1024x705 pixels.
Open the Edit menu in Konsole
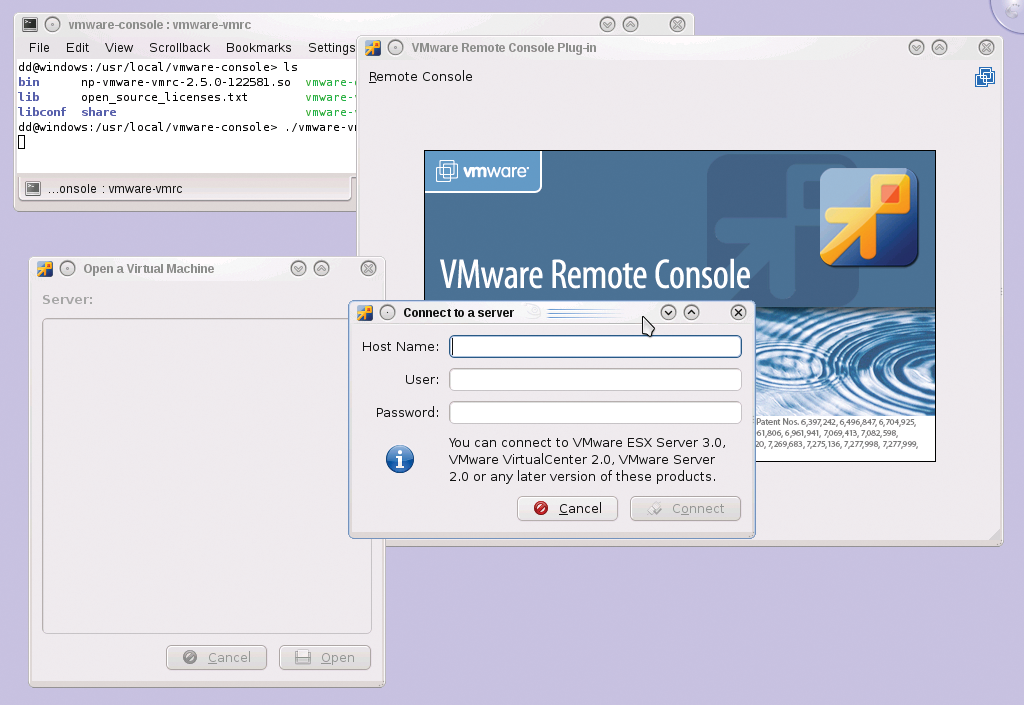(x=77, y=48)
